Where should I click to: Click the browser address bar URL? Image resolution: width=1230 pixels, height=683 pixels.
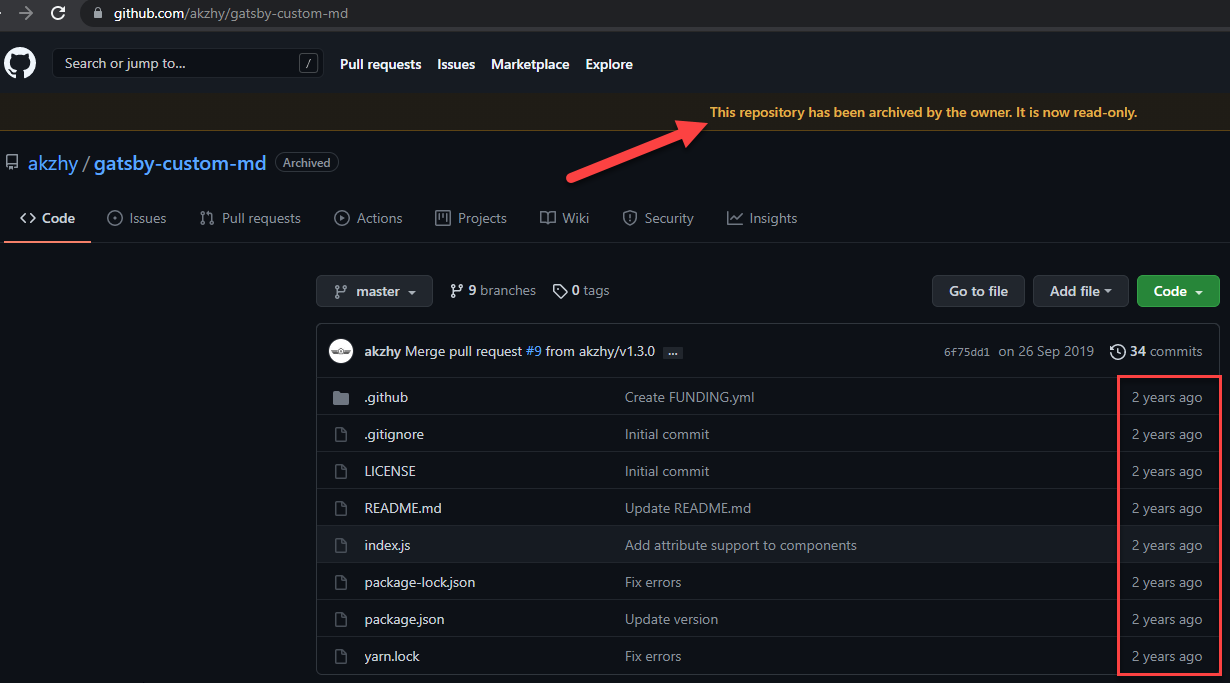tap(230, 14)
